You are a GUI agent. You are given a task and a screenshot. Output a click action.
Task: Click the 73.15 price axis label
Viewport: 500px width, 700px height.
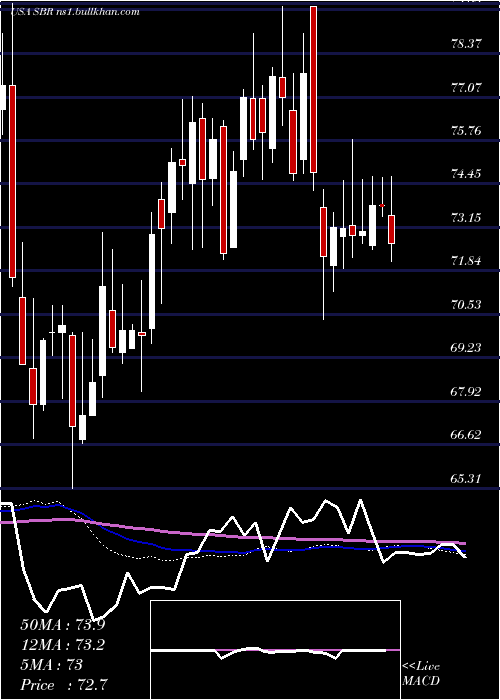467,218
